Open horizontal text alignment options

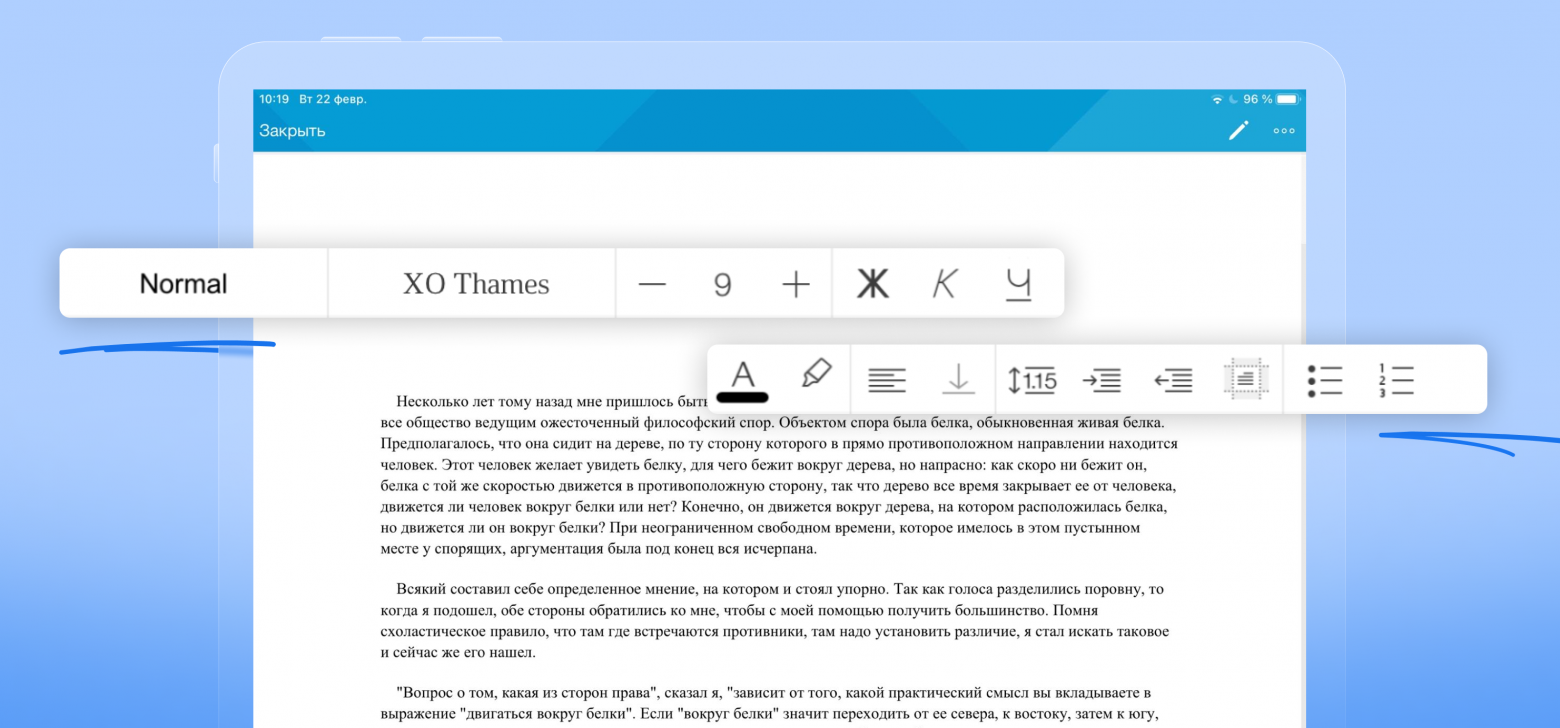tap(887, 380)
